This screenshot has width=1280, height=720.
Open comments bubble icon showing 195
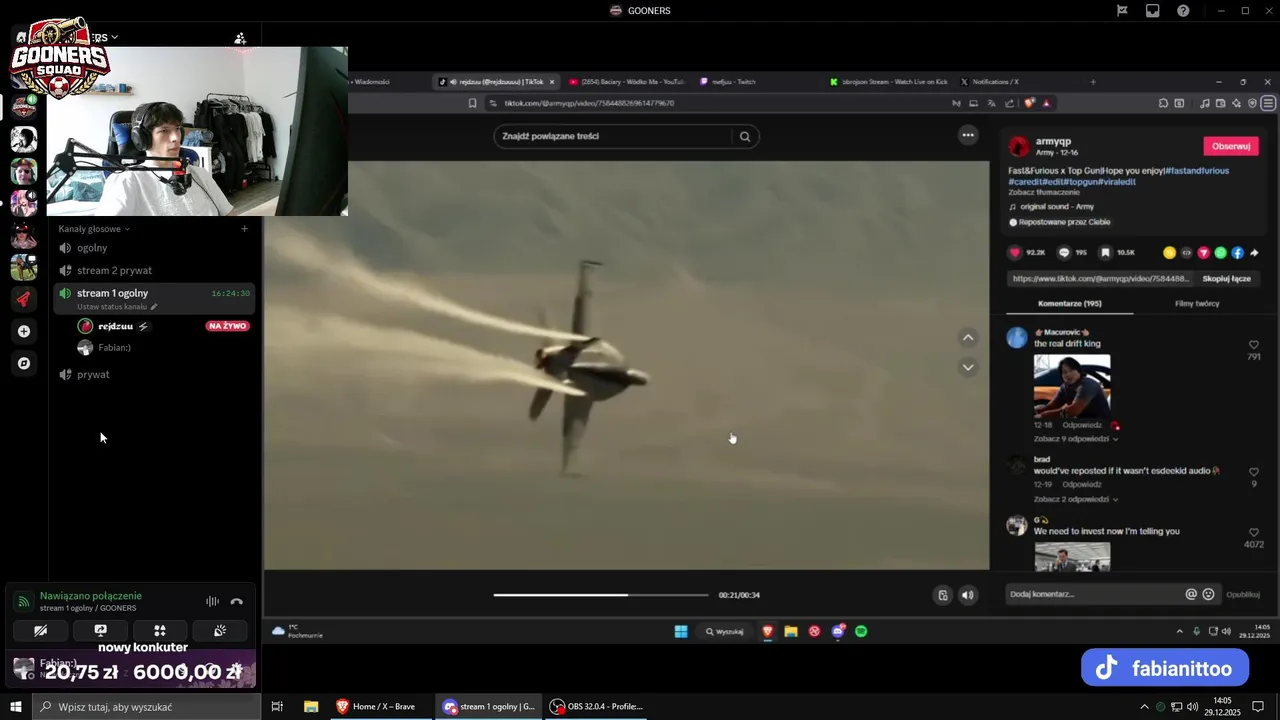1064,253
